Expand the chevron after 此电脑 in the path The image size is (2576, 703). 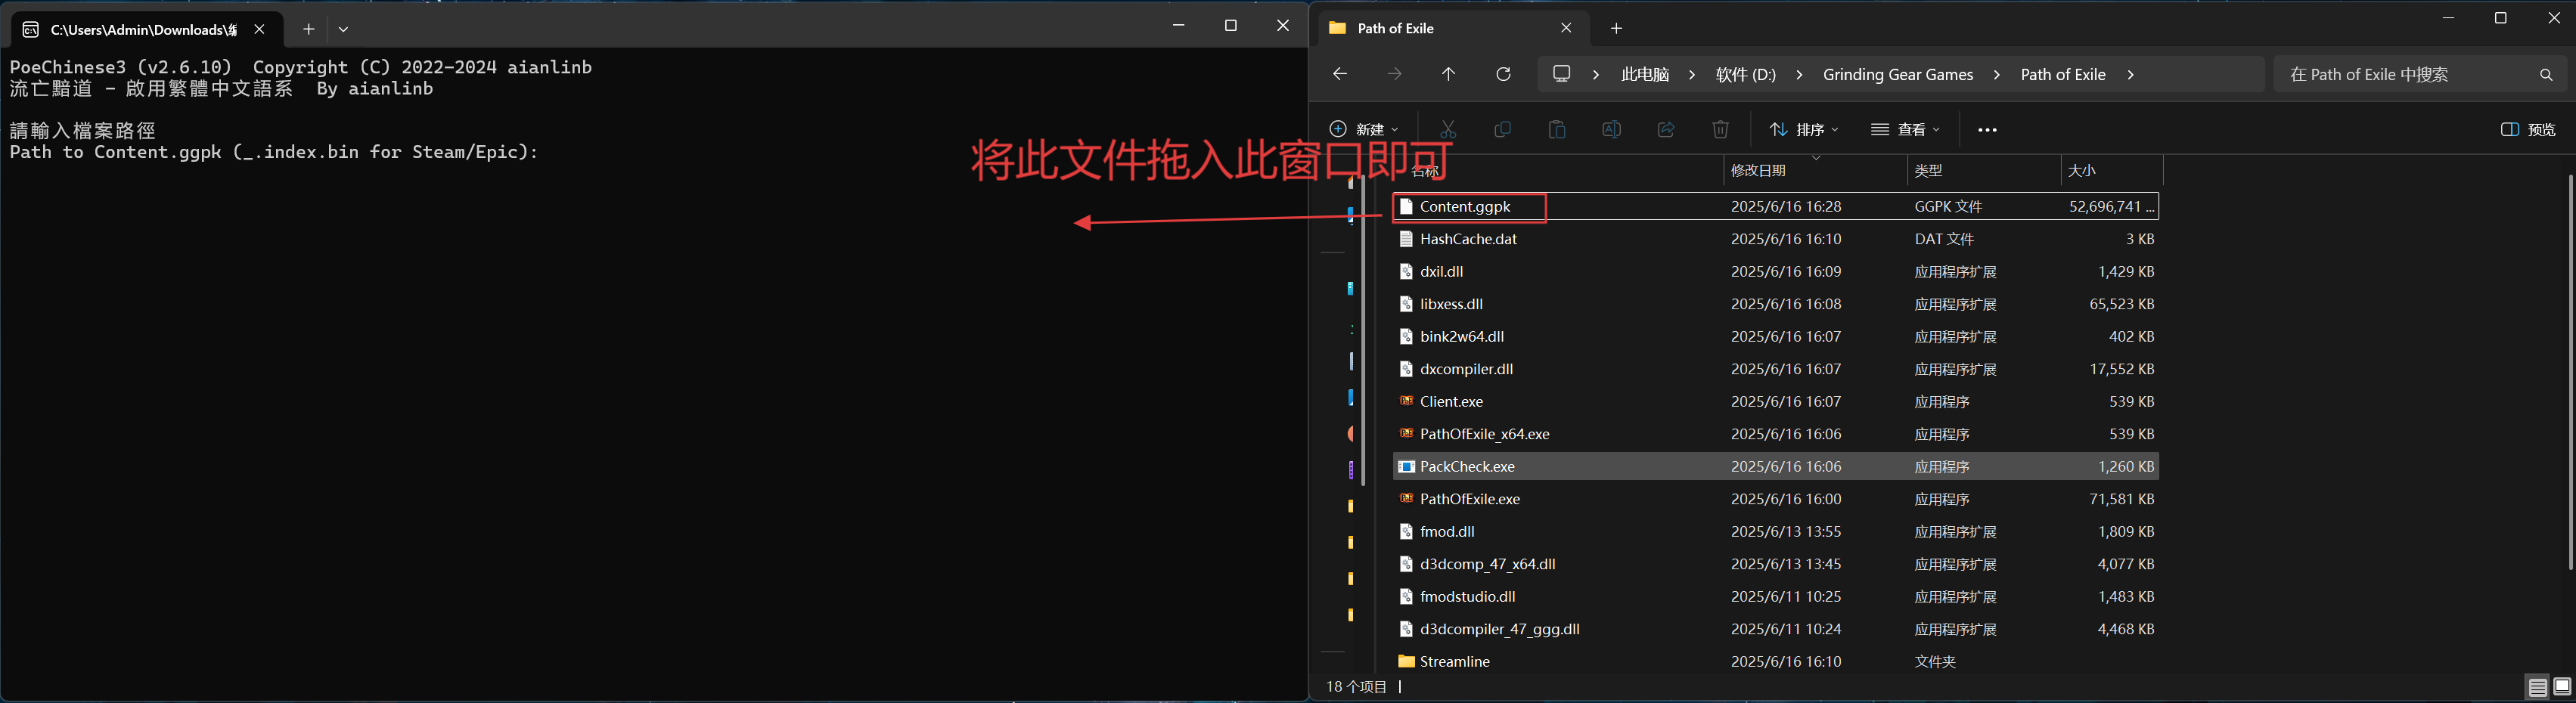pos(1692,75)
